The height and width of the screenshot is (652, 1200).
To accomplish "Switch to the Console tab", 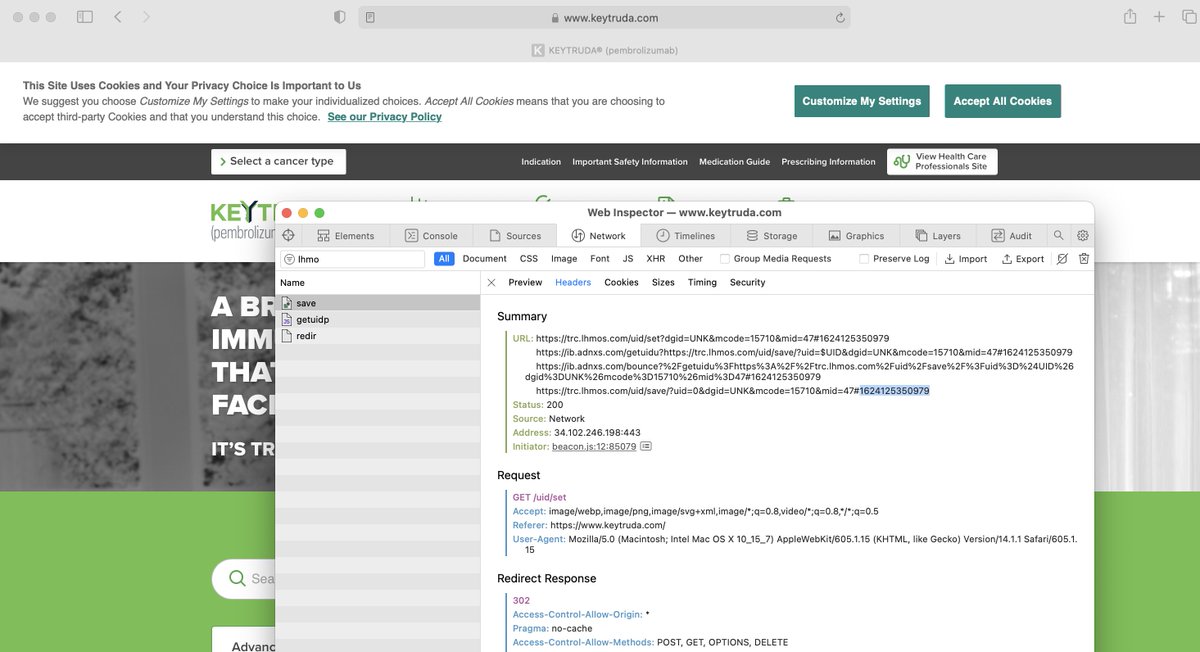I will [x=431, y=236].
